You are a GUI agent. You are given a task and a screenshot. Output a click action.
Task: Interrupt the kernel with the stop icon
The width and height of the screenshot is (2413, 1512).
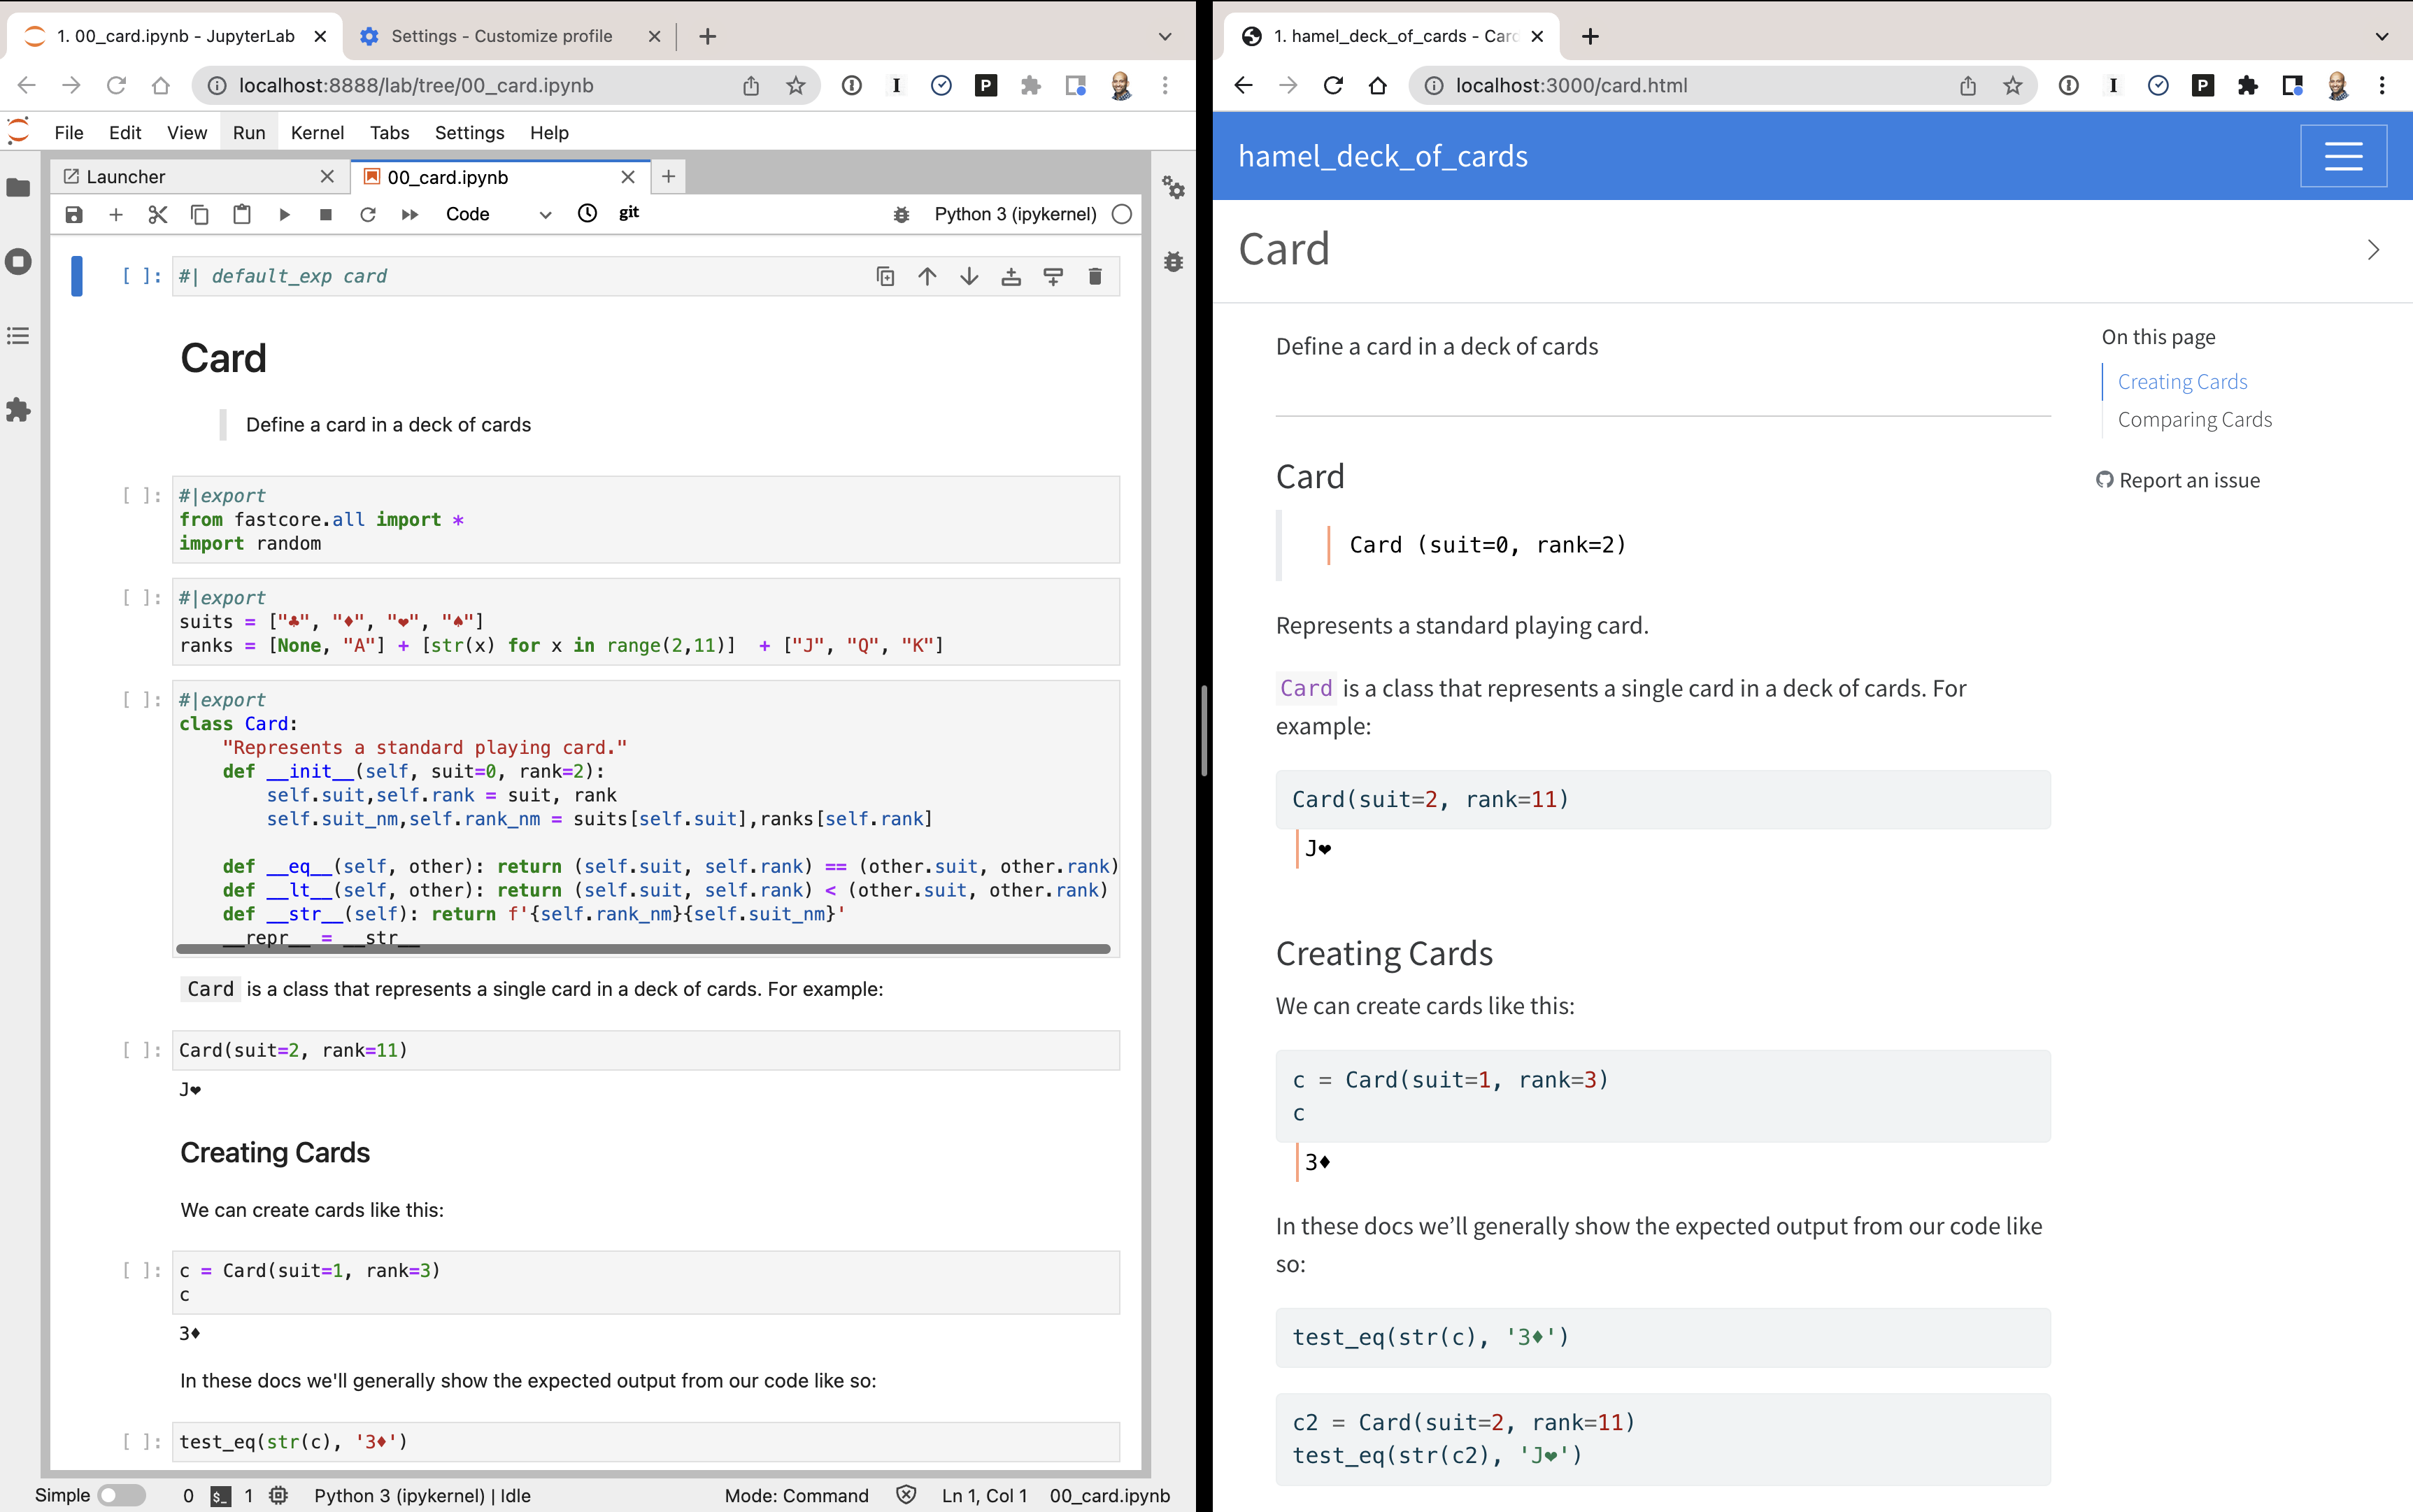point(326,214)
